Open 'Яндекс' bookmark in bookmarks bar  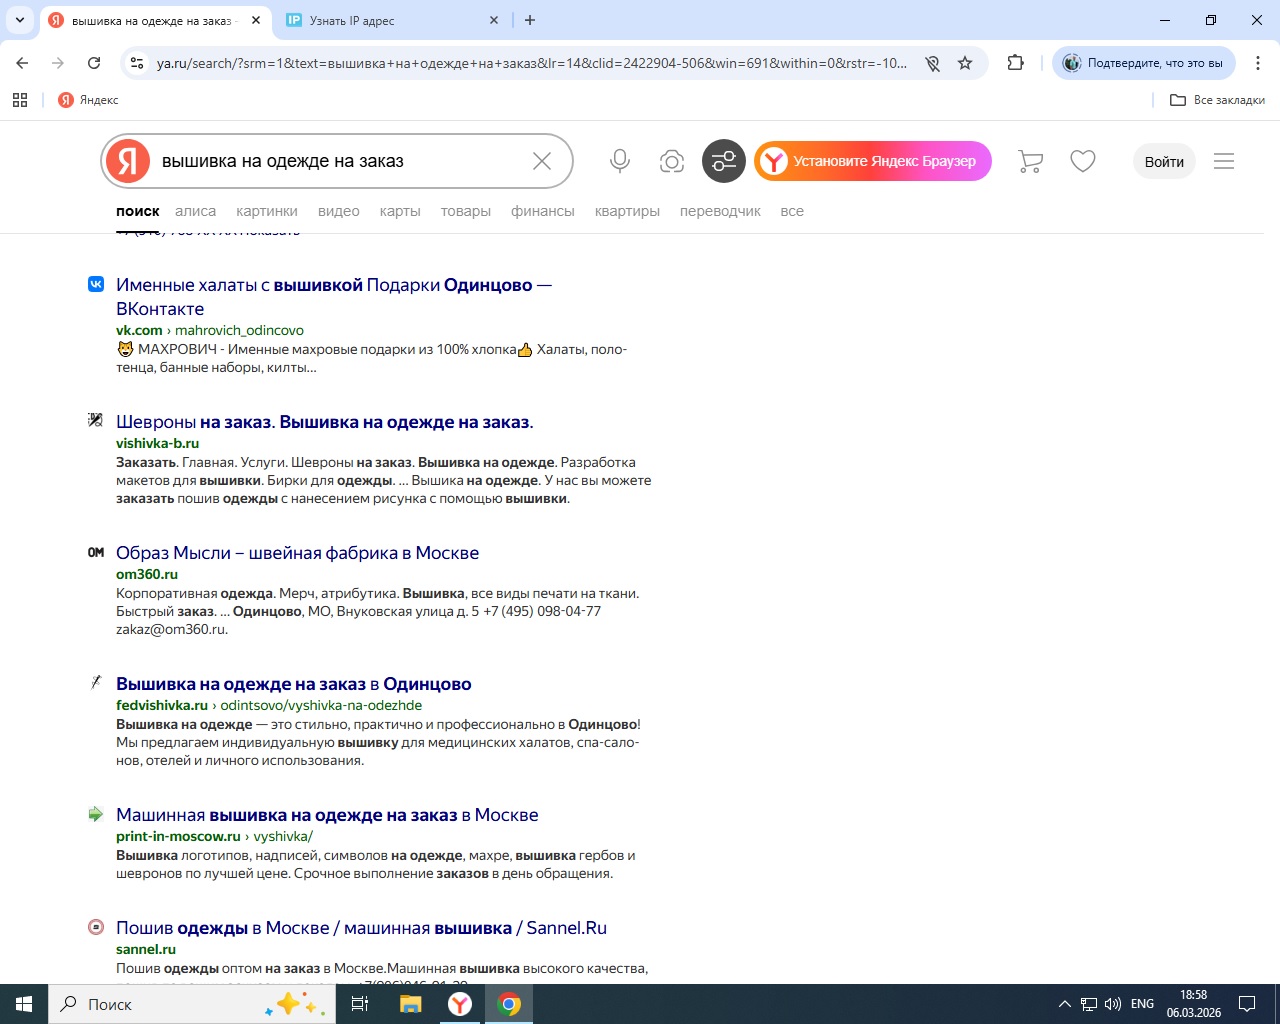(x=88, y=100)
